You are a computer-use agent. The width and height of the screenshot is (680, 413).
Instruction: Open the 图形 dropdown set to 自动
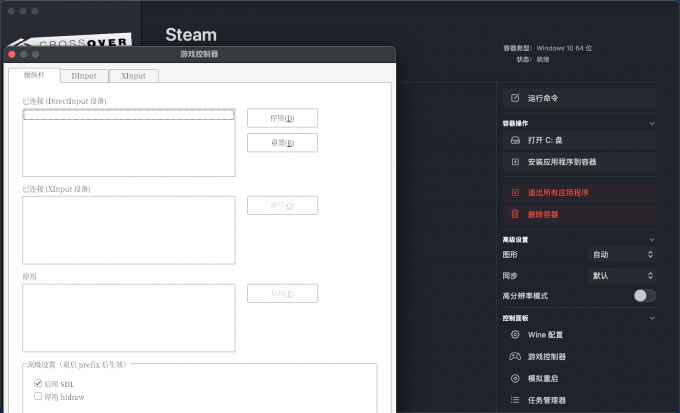[622, 254]
